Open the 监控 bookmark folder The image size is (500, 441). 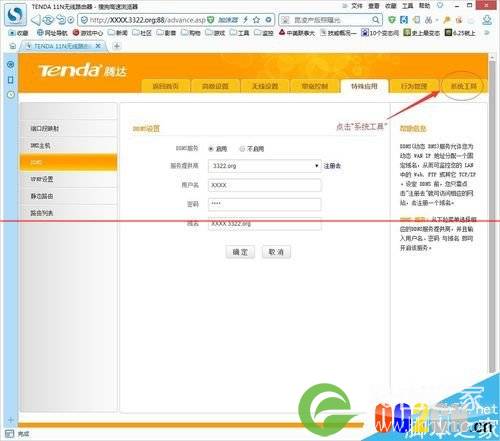[x=264, y=33]
